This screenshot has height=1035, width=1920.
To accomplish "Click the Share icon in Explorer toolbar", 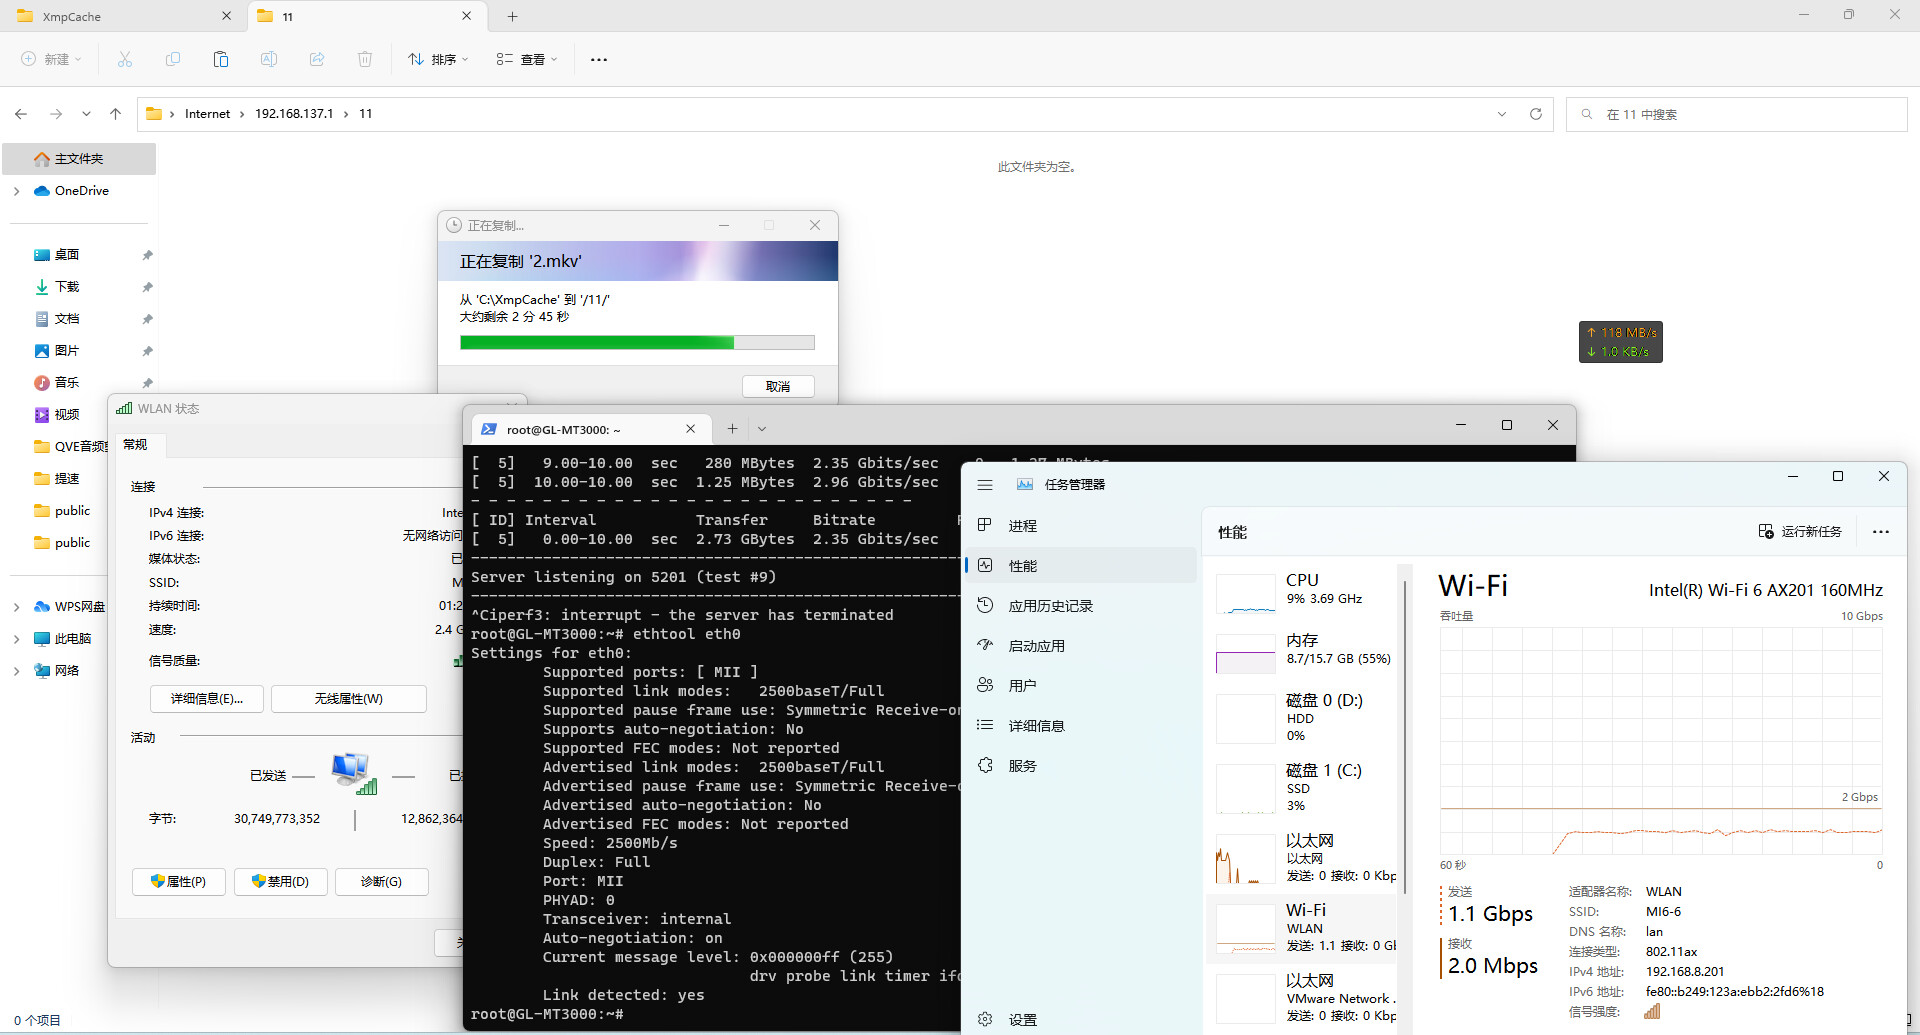I will [x=317, y=59].
